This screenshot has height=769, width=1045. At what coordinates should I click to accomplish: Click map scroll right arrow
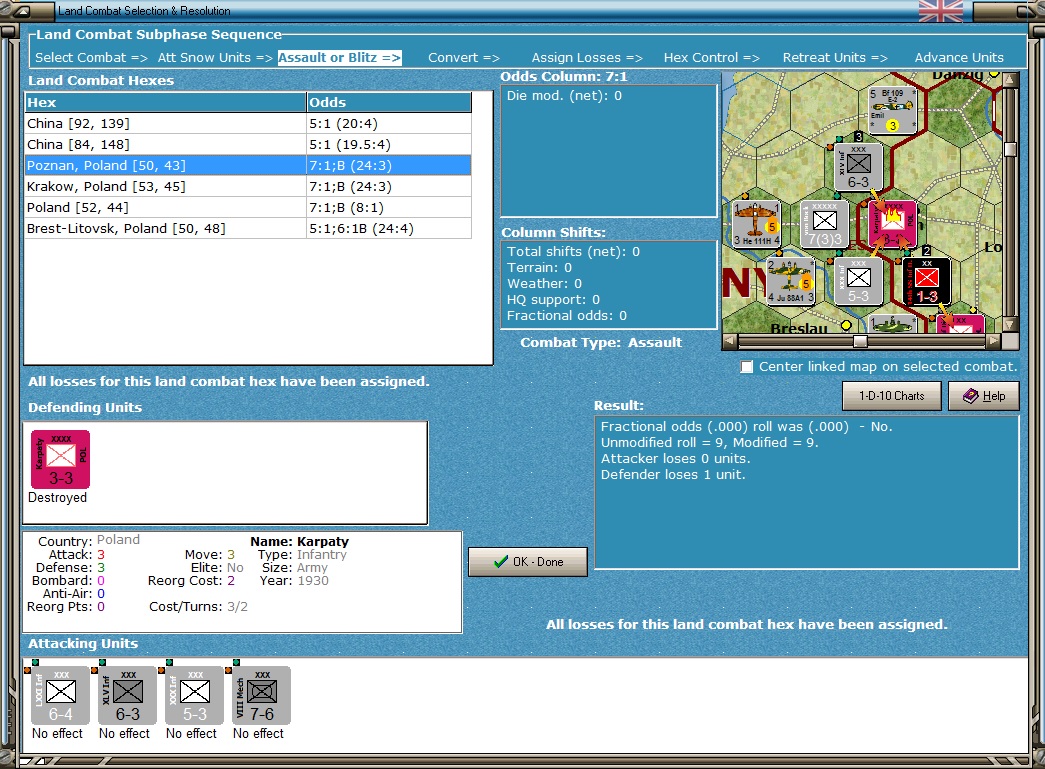click(x=994, y=341)
